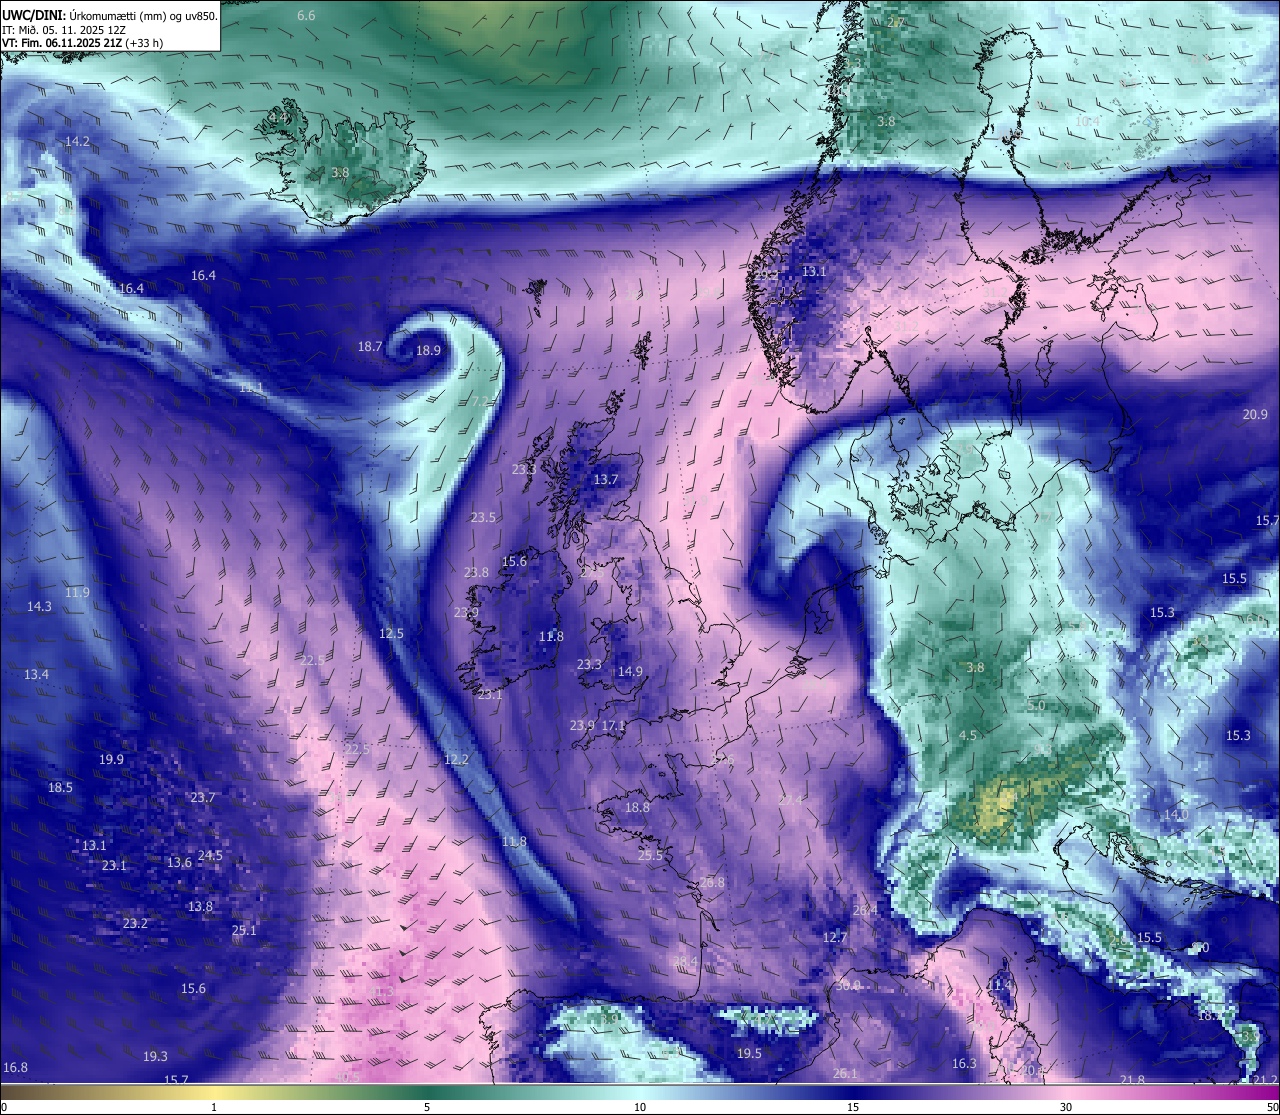Viewport: 1280px width, 1115px height.
Task: Click the 13.4 value label
Action: coord(36,674)
